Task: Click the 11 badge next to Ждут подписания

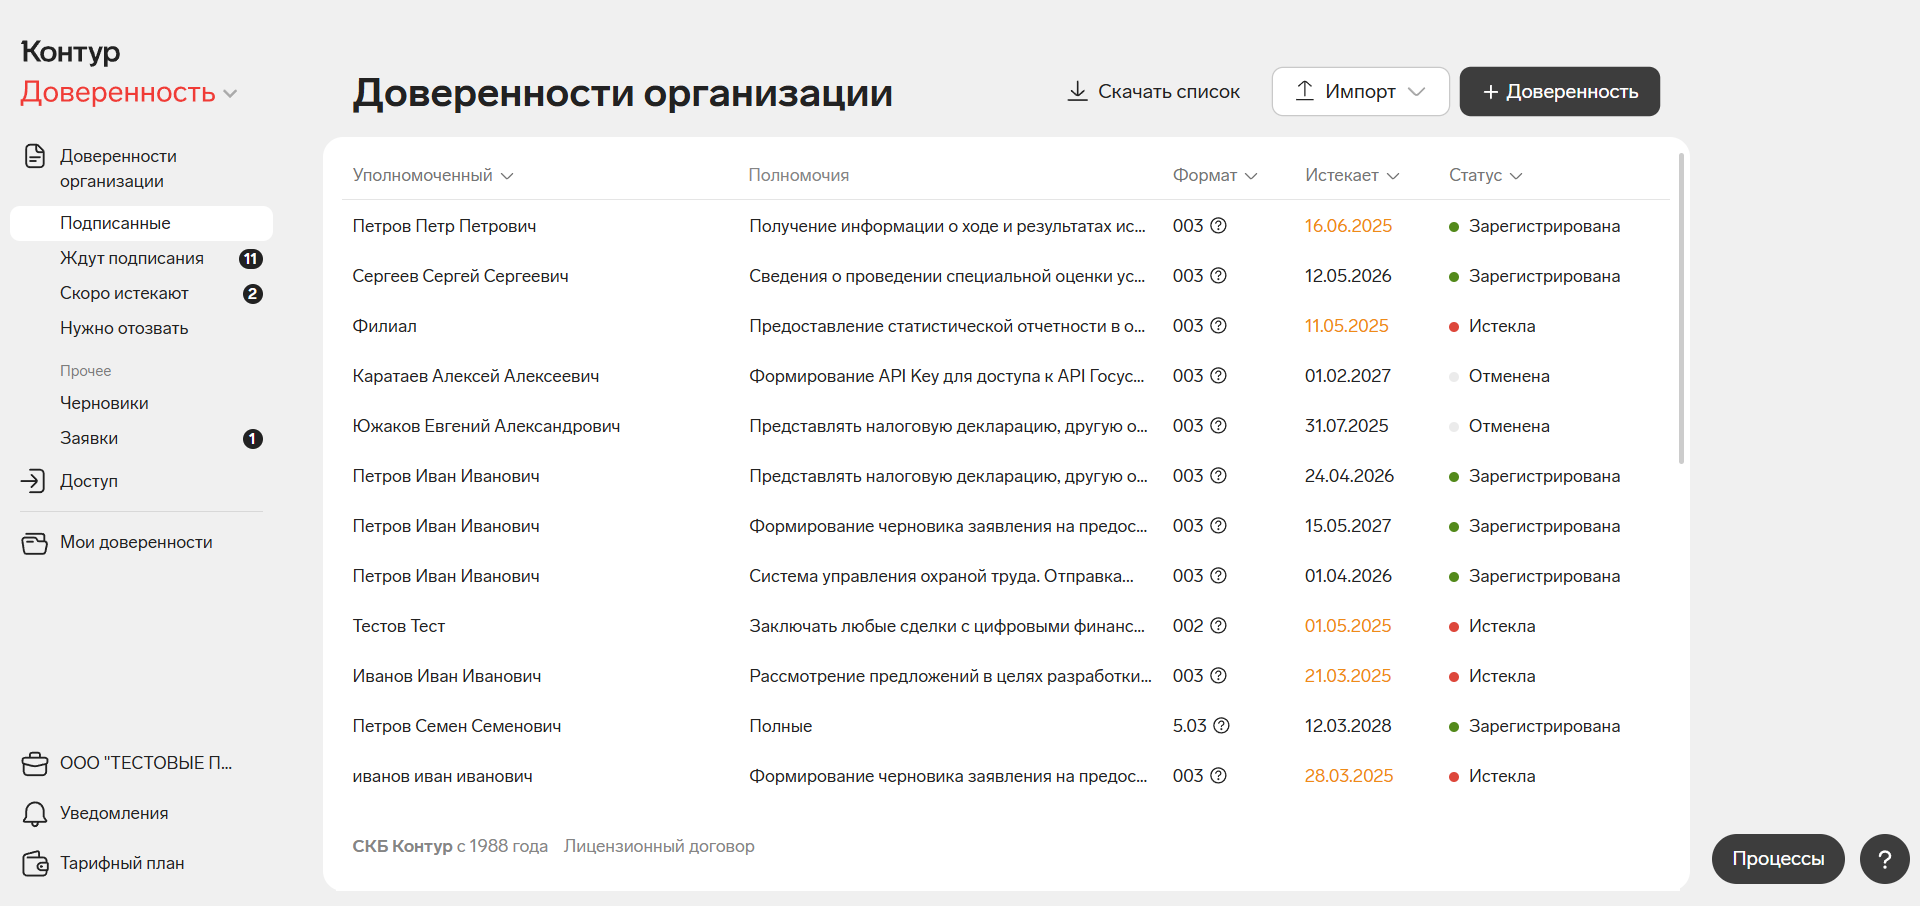Action: (251, 259)
